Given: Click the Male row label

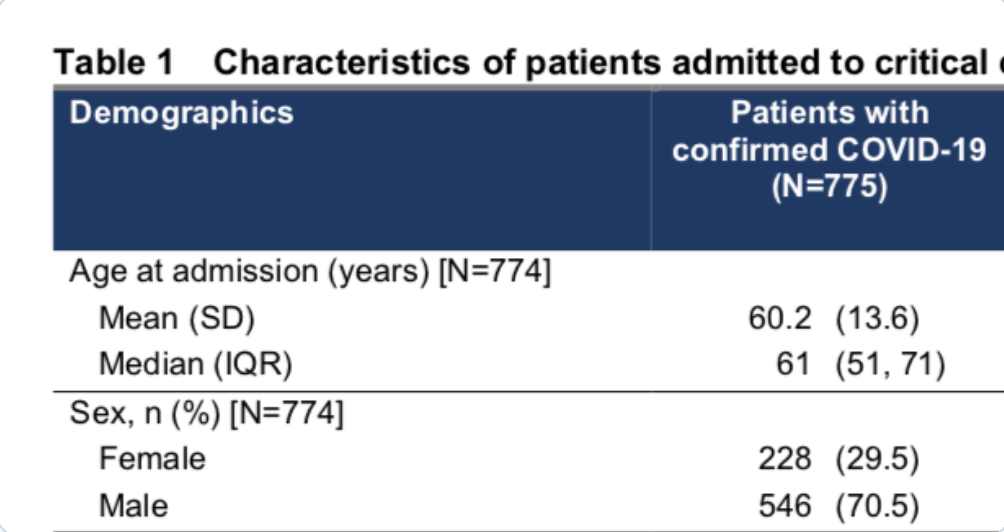Looking at the screenshot, I should 134,505.
